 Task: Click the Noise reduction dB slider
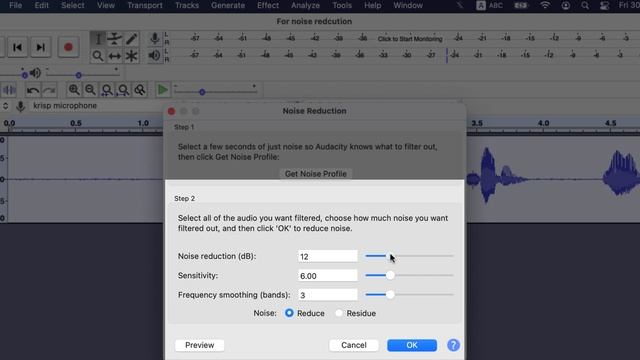(x=409, y=256)
